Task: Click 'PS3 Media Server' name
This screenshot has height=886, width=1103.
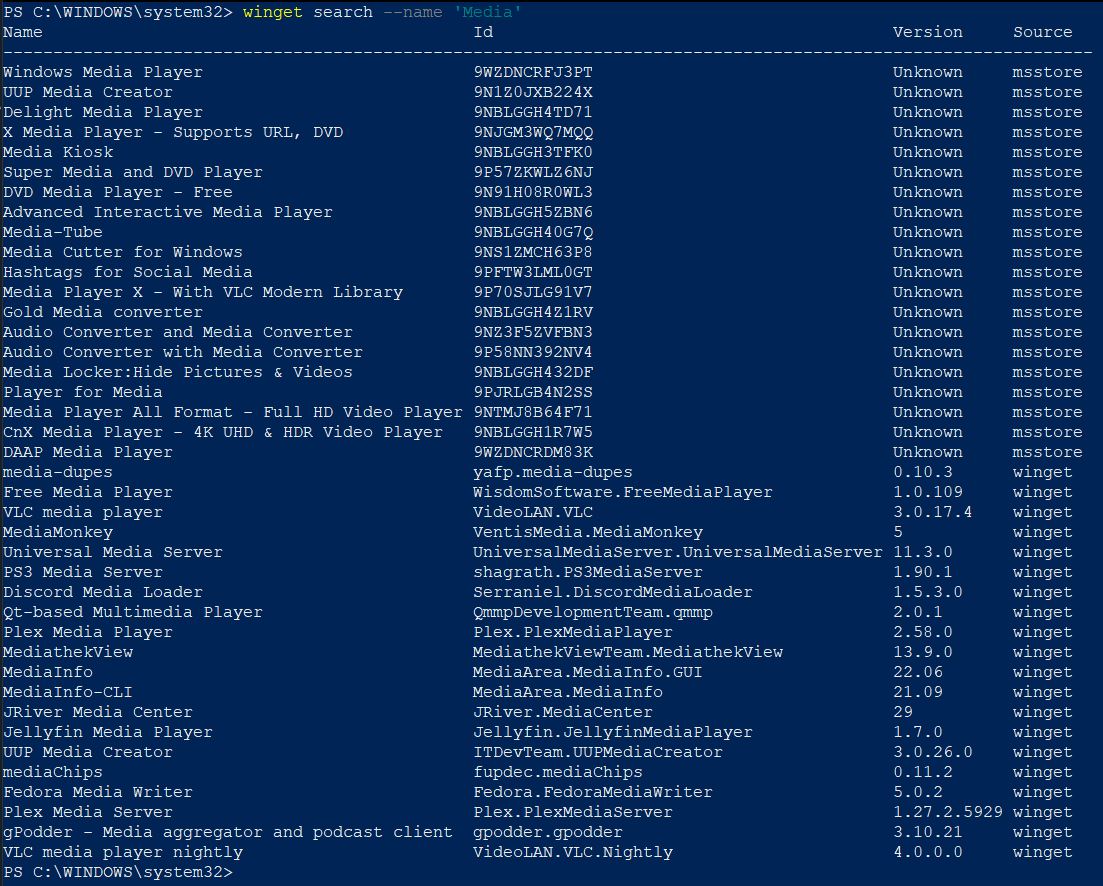Action: pos(82,572)
